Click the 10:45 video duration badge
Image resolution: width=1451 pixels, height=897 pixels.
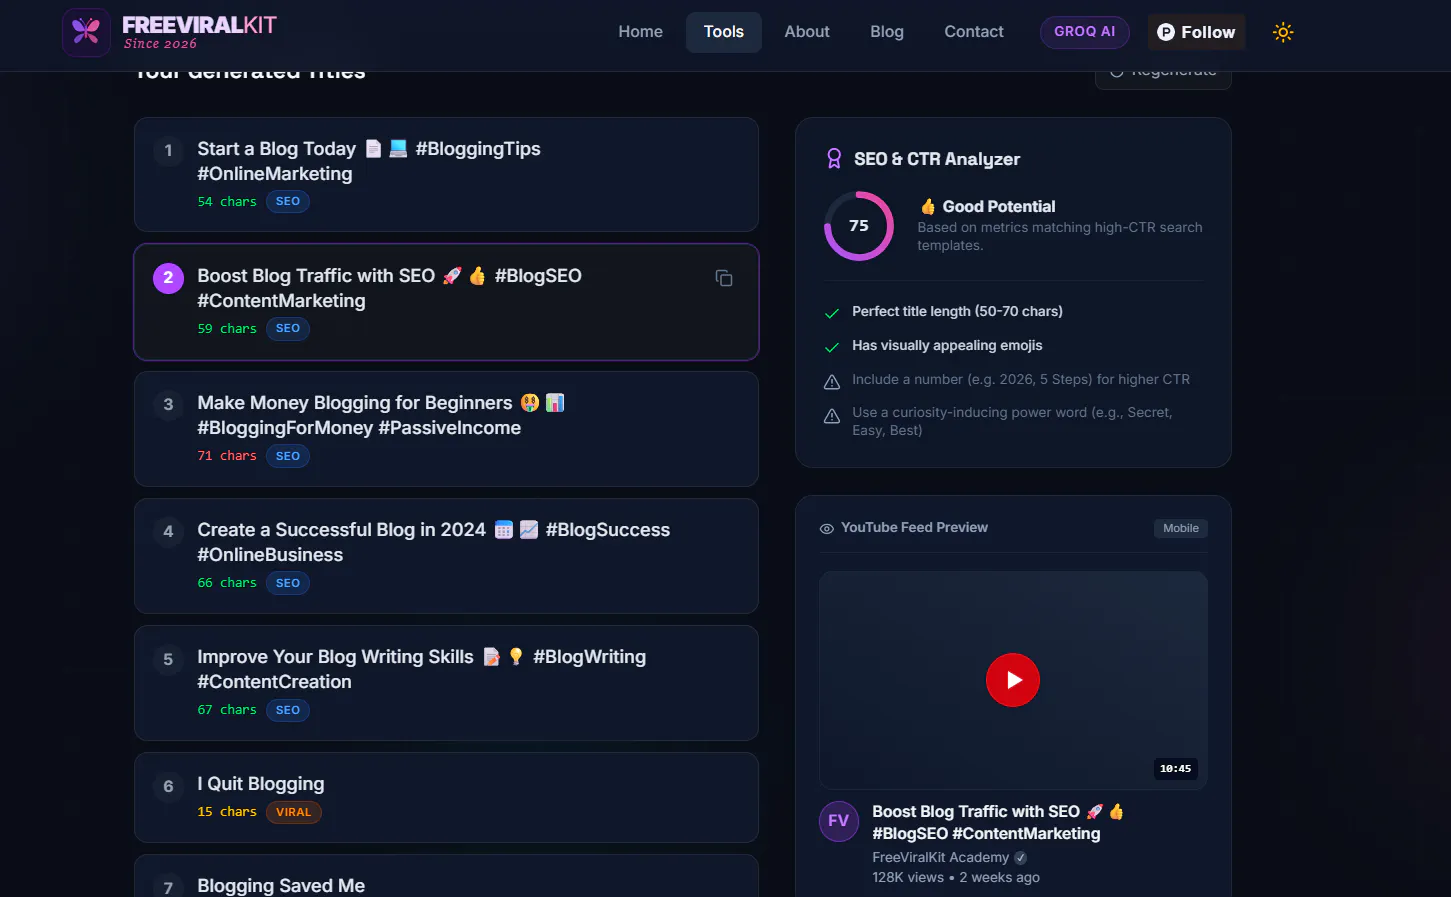(x=1175, y=768)
